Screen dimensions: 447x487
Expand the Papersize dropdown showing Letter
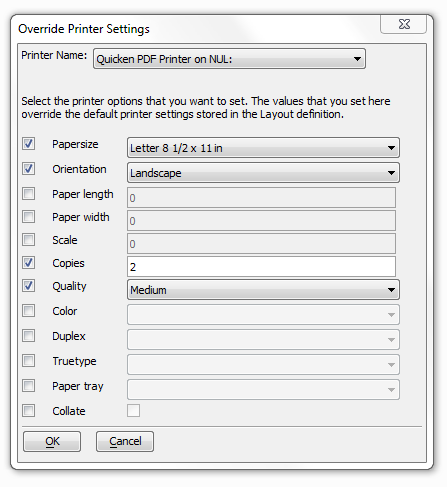point(263,148)
